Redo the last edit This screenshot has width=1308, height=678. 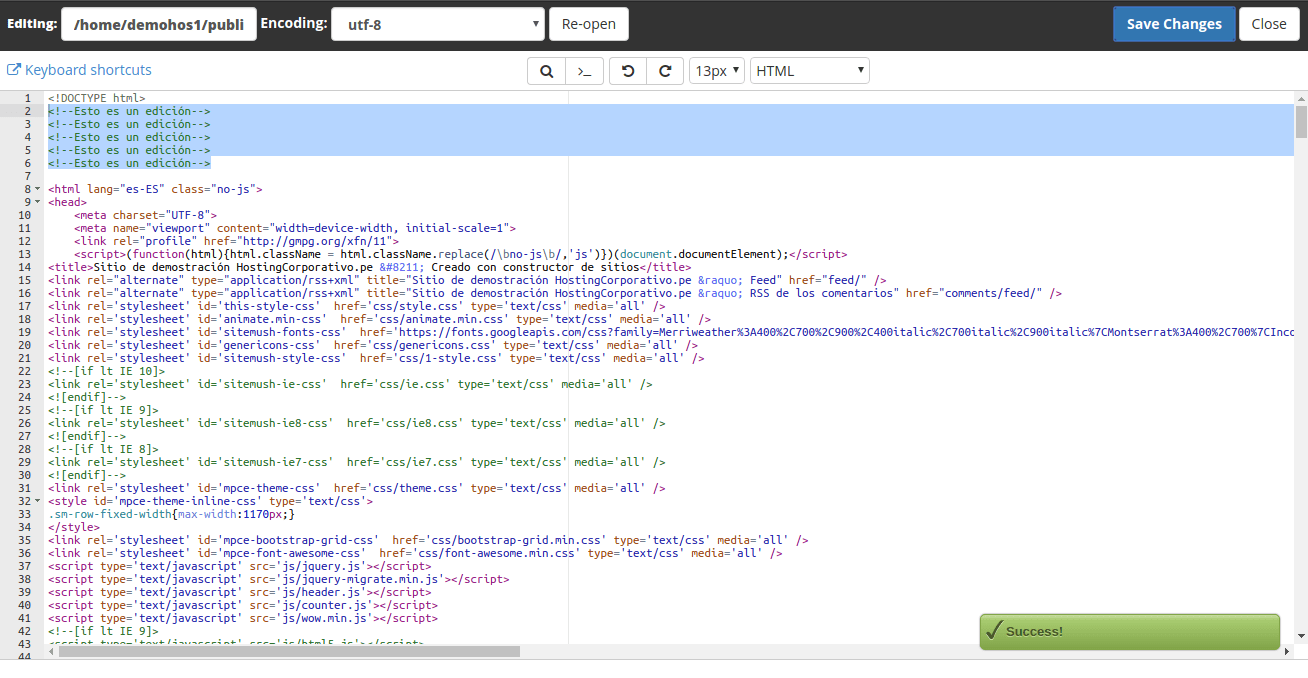click(665, 71)
